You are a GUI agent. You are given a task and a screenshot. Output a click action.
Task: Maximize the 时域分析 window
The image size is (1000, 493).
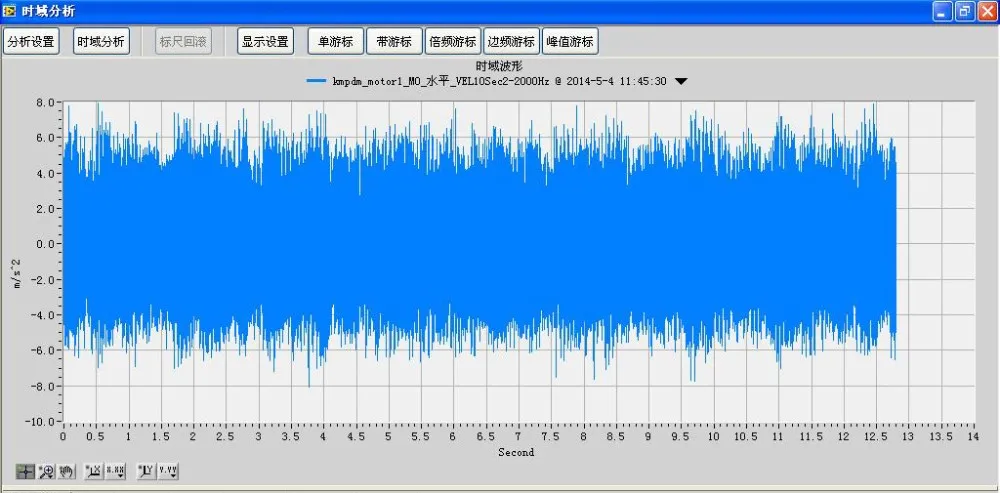tap(963, 11)
